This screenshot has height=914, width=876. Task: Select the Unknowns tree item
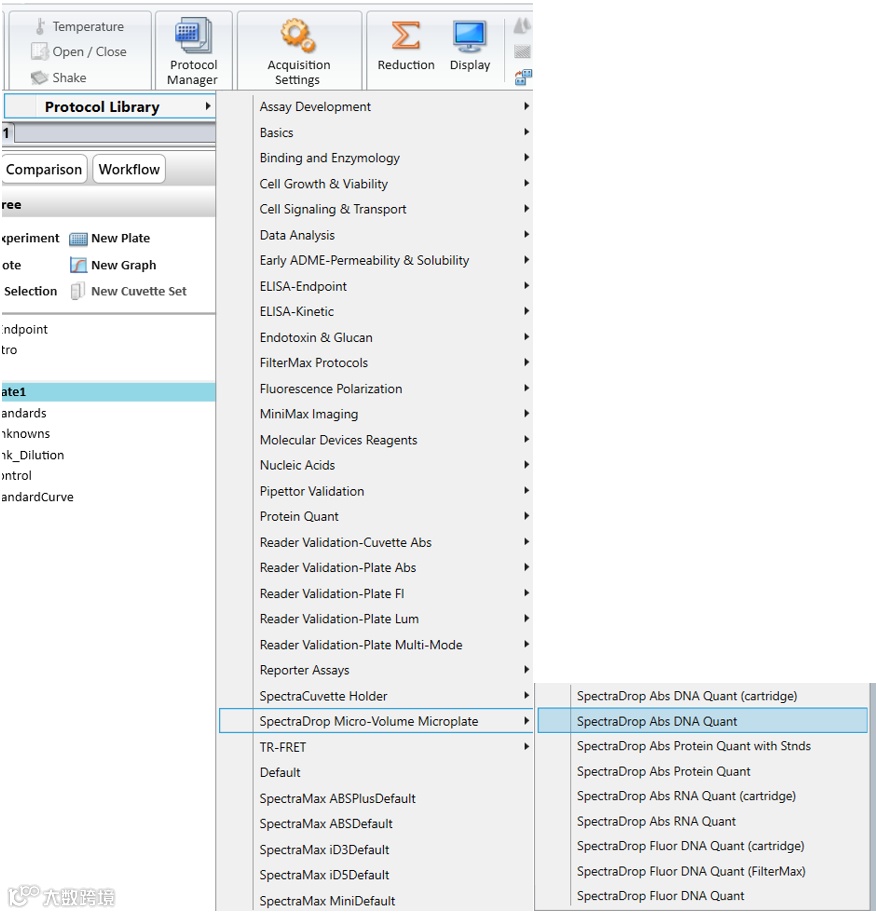pos(25,434)
